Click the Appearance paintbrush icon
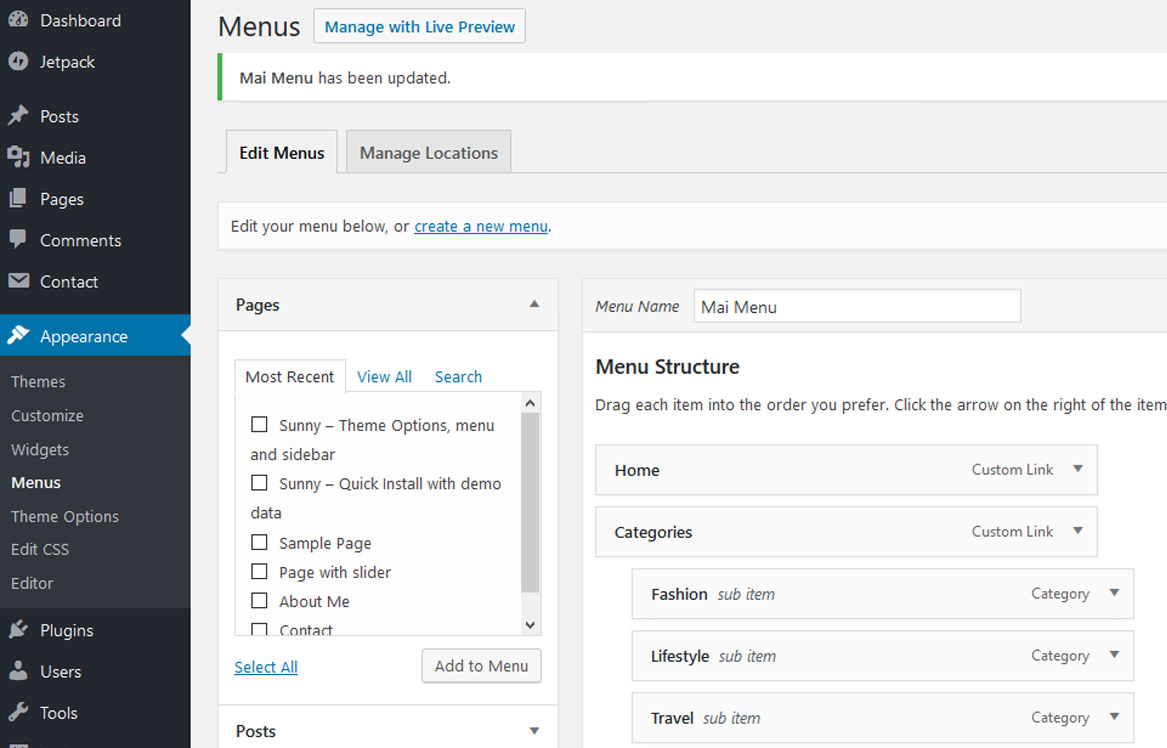1167x748 pixels. point(19,335)
